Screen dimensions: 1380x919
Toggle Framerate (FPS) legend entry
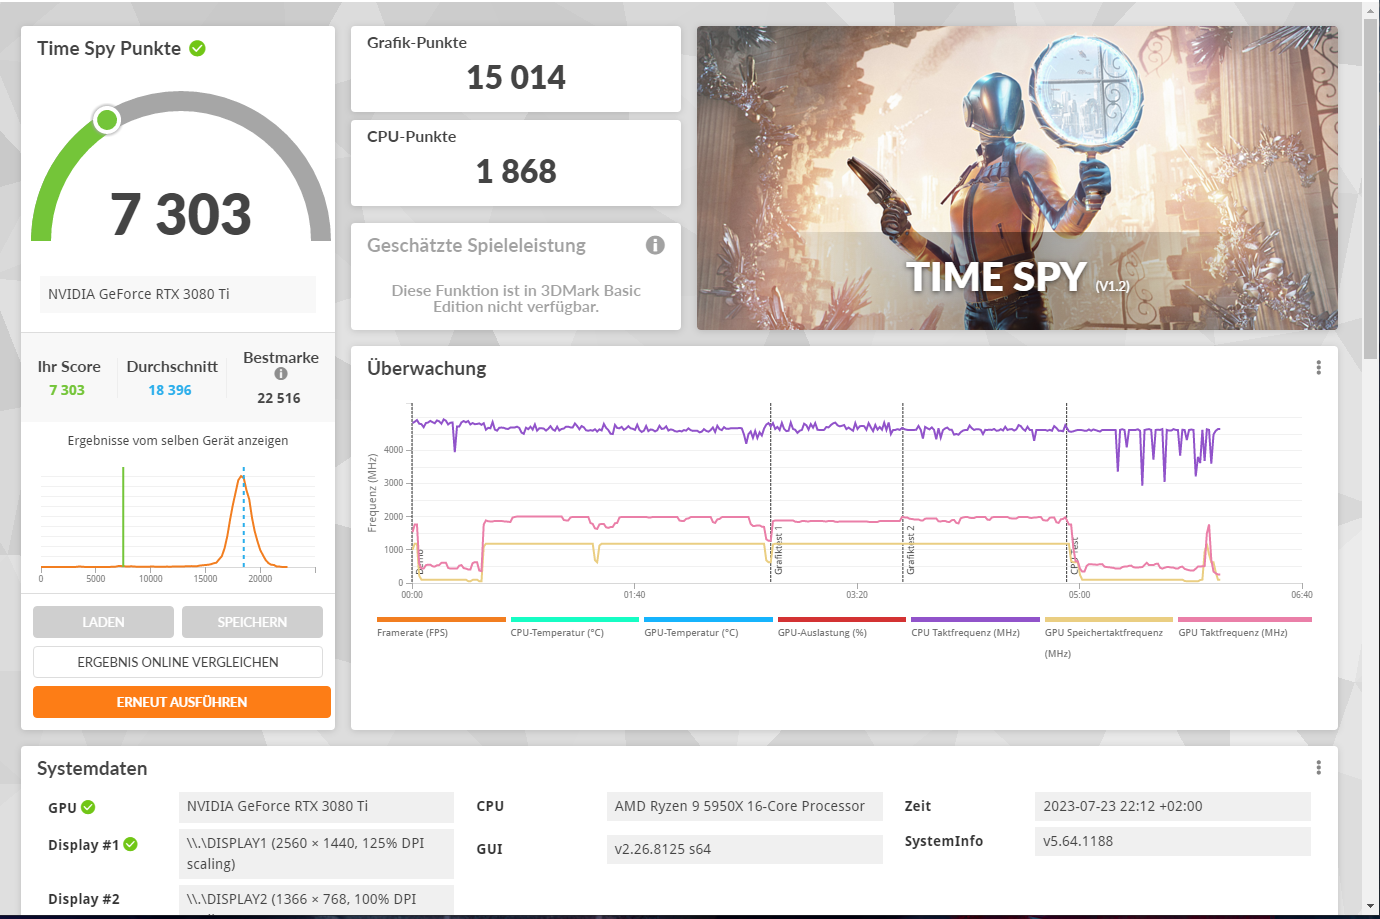pyautogui.click(x=441, y=627)
